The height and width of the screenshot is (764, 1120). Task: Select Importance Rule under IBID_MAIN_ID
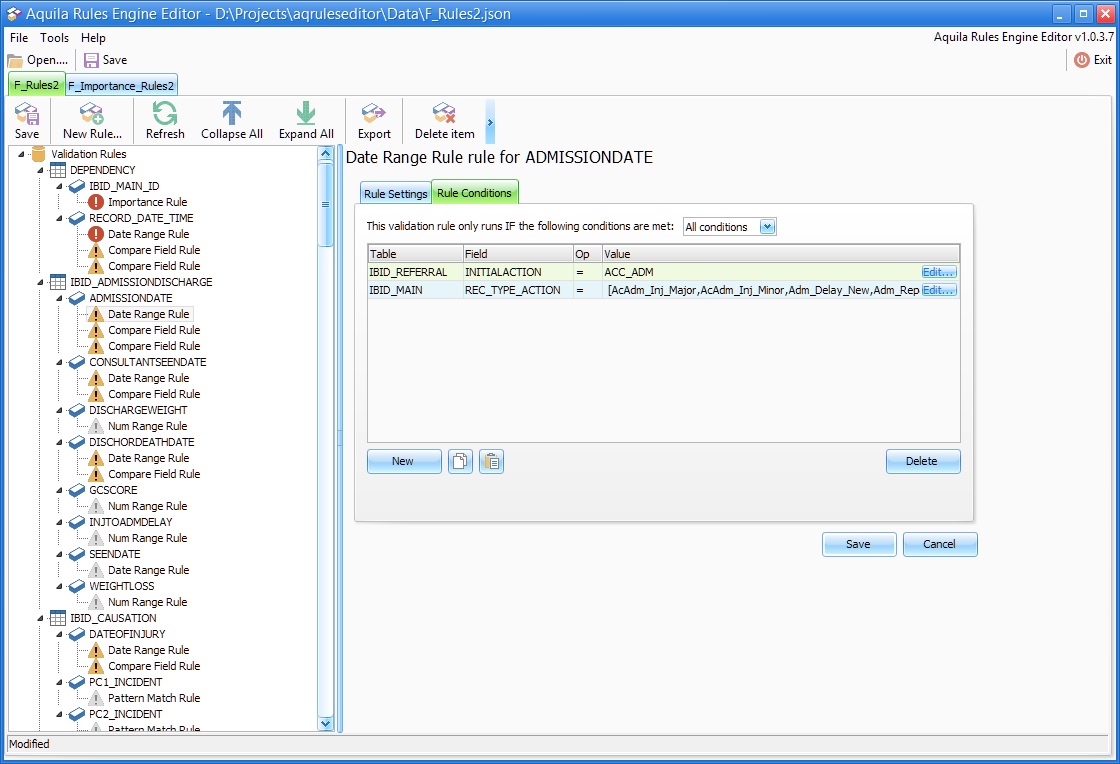click(x=147, y=202)
